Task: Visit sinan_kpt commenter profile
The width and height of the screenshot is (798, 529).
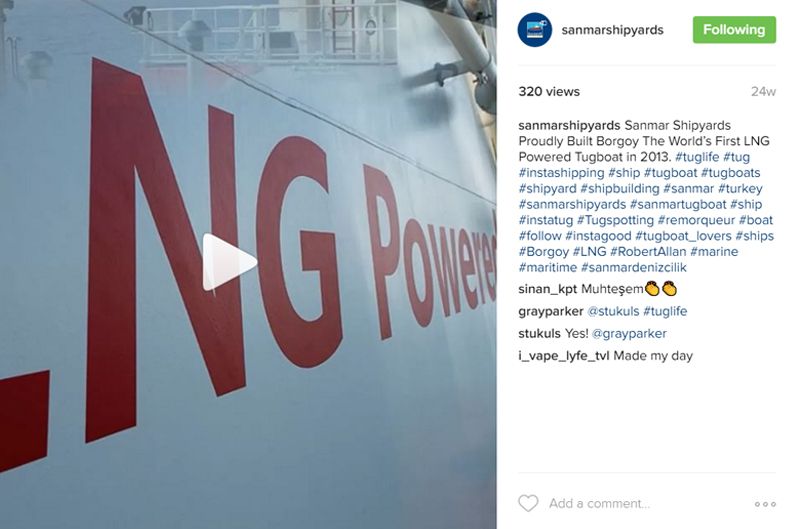Action: [548, 289]
